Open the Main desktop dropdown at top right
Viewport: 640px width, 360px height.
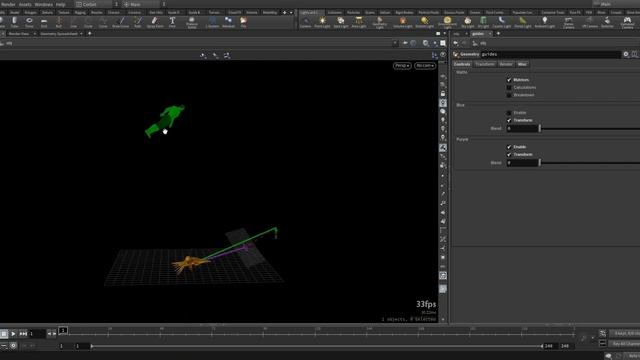pos(616,4)
